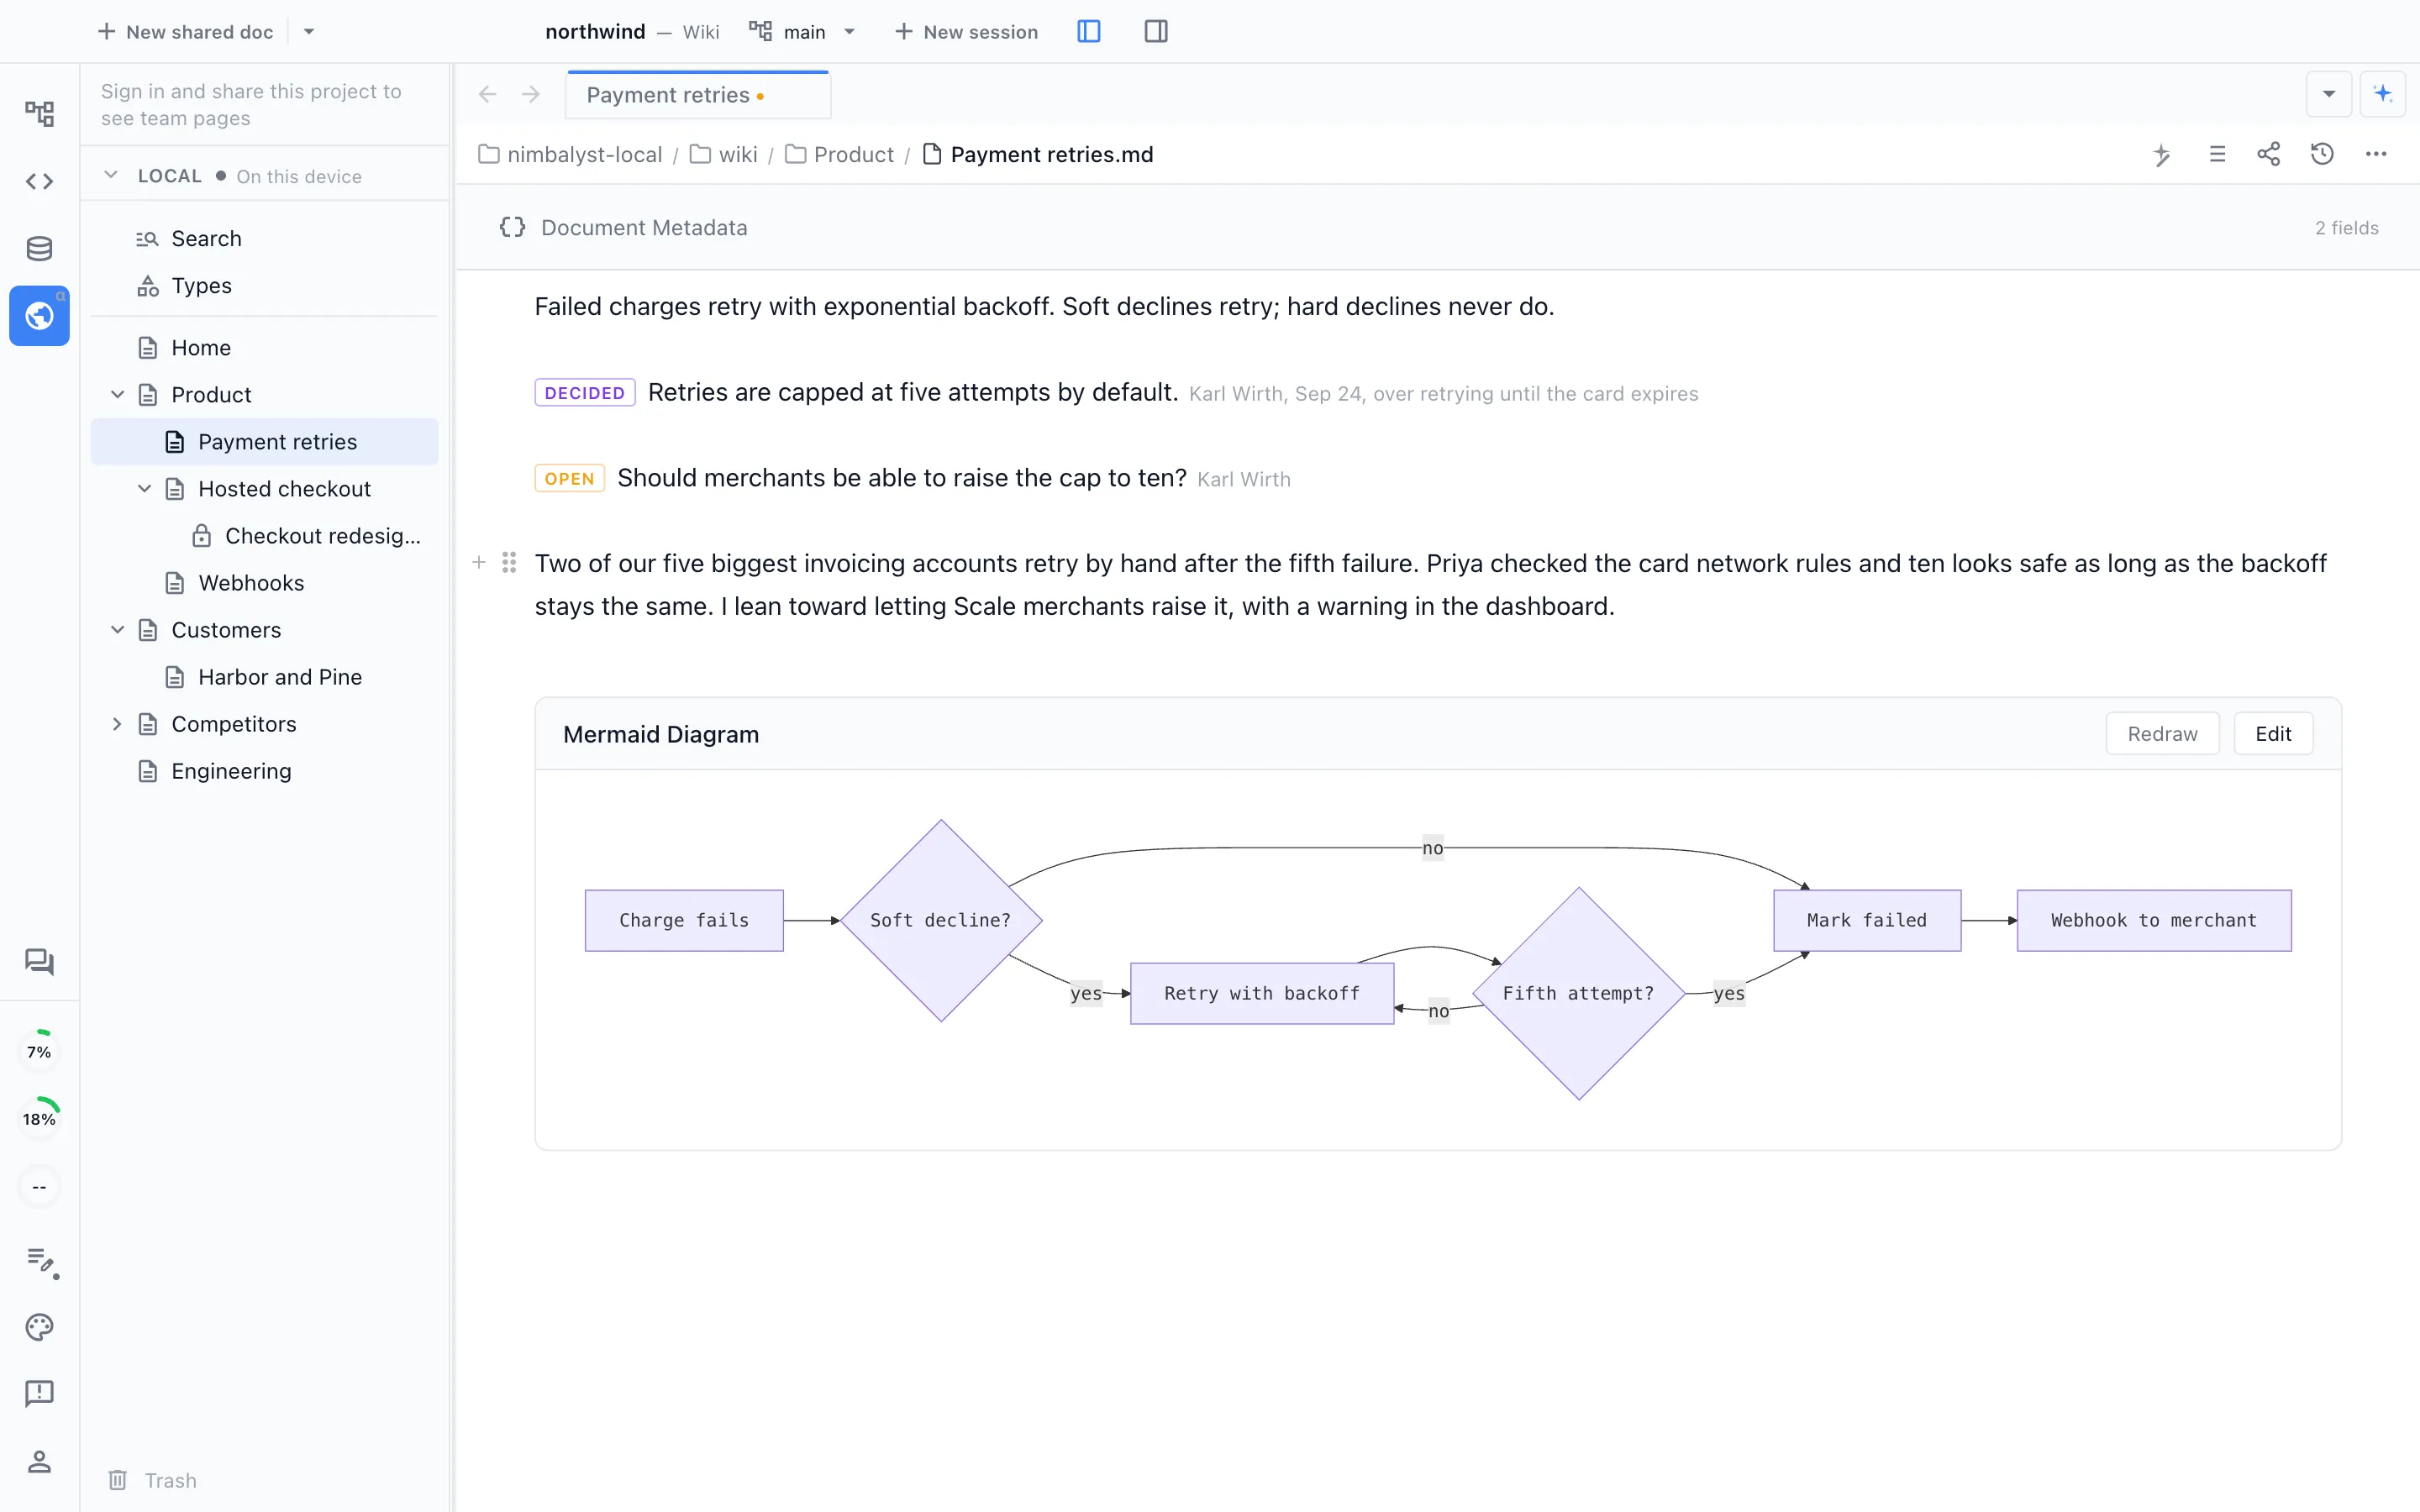Screen dimensions: 2420x1512
Task: Open the chat conversations icon
Action: click(39, 962)
